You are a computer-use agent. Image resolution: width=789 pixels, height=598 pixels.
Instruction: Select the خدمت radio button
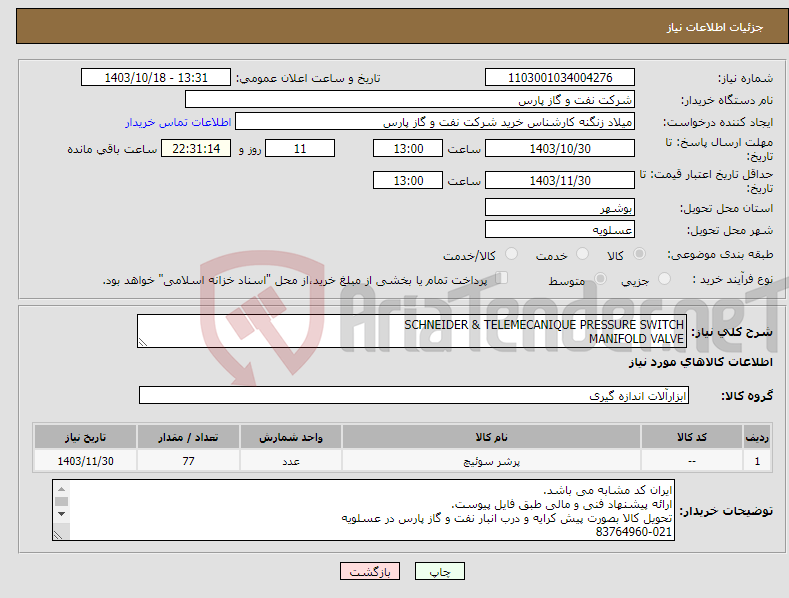point(582,254)
